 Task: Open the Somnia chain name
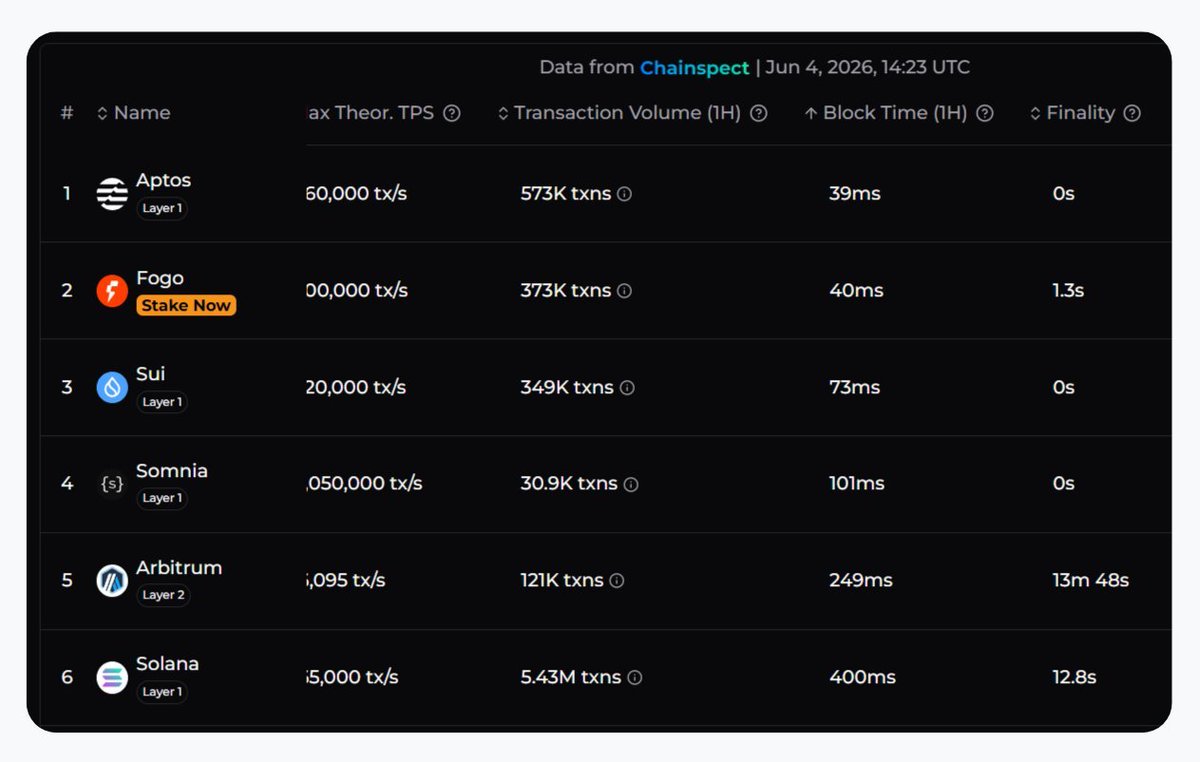click(172, 470)
